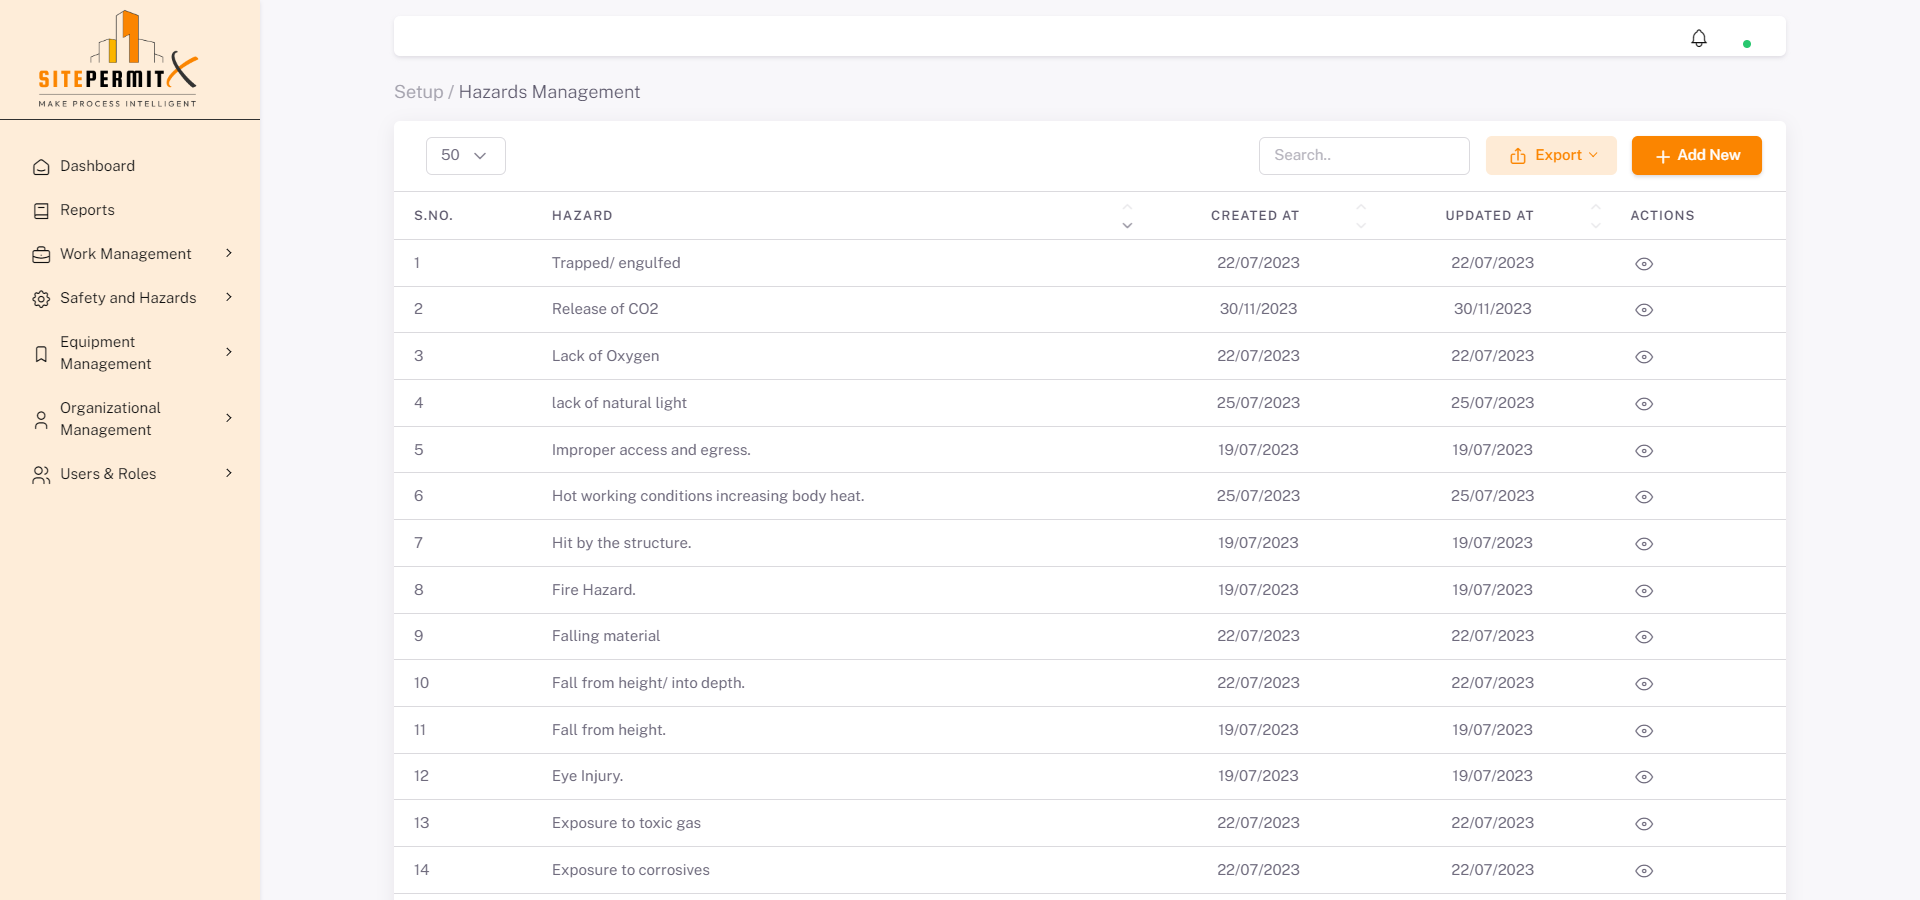1920x900 pixels.
Task: Open Dashboard from the sidebar
Action: click(97, 166)
